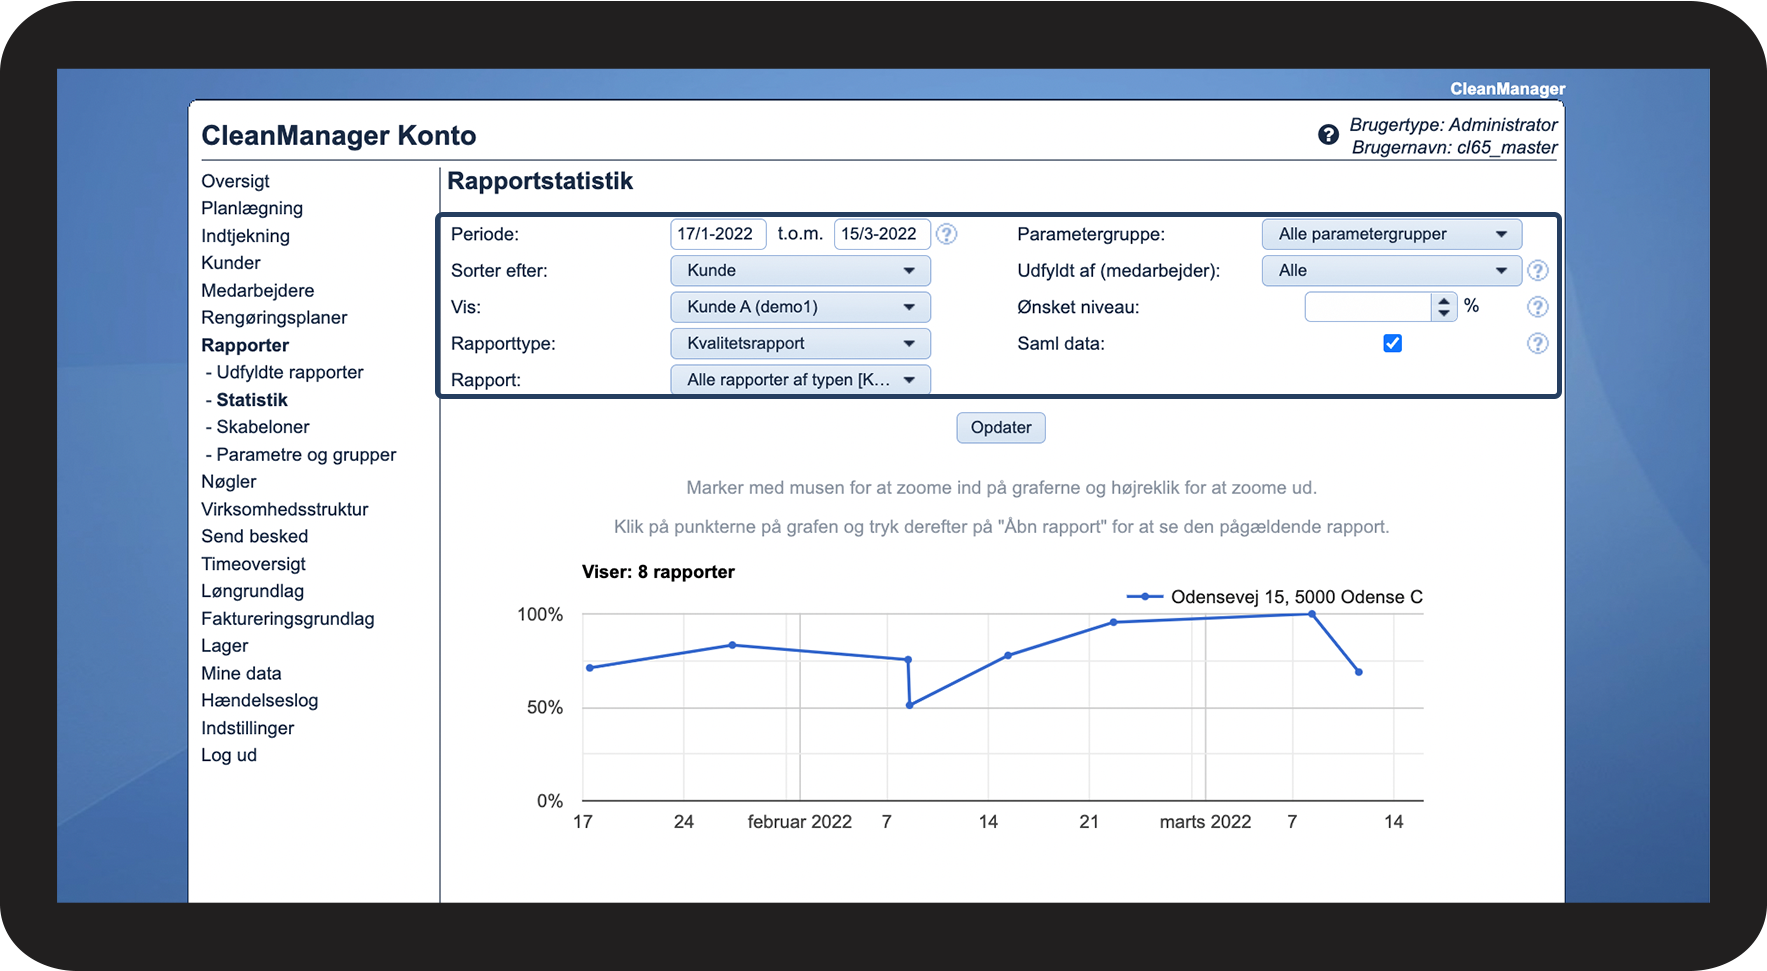Open the Rapport dropdown
1767x971 pixels.
point(800,380)
